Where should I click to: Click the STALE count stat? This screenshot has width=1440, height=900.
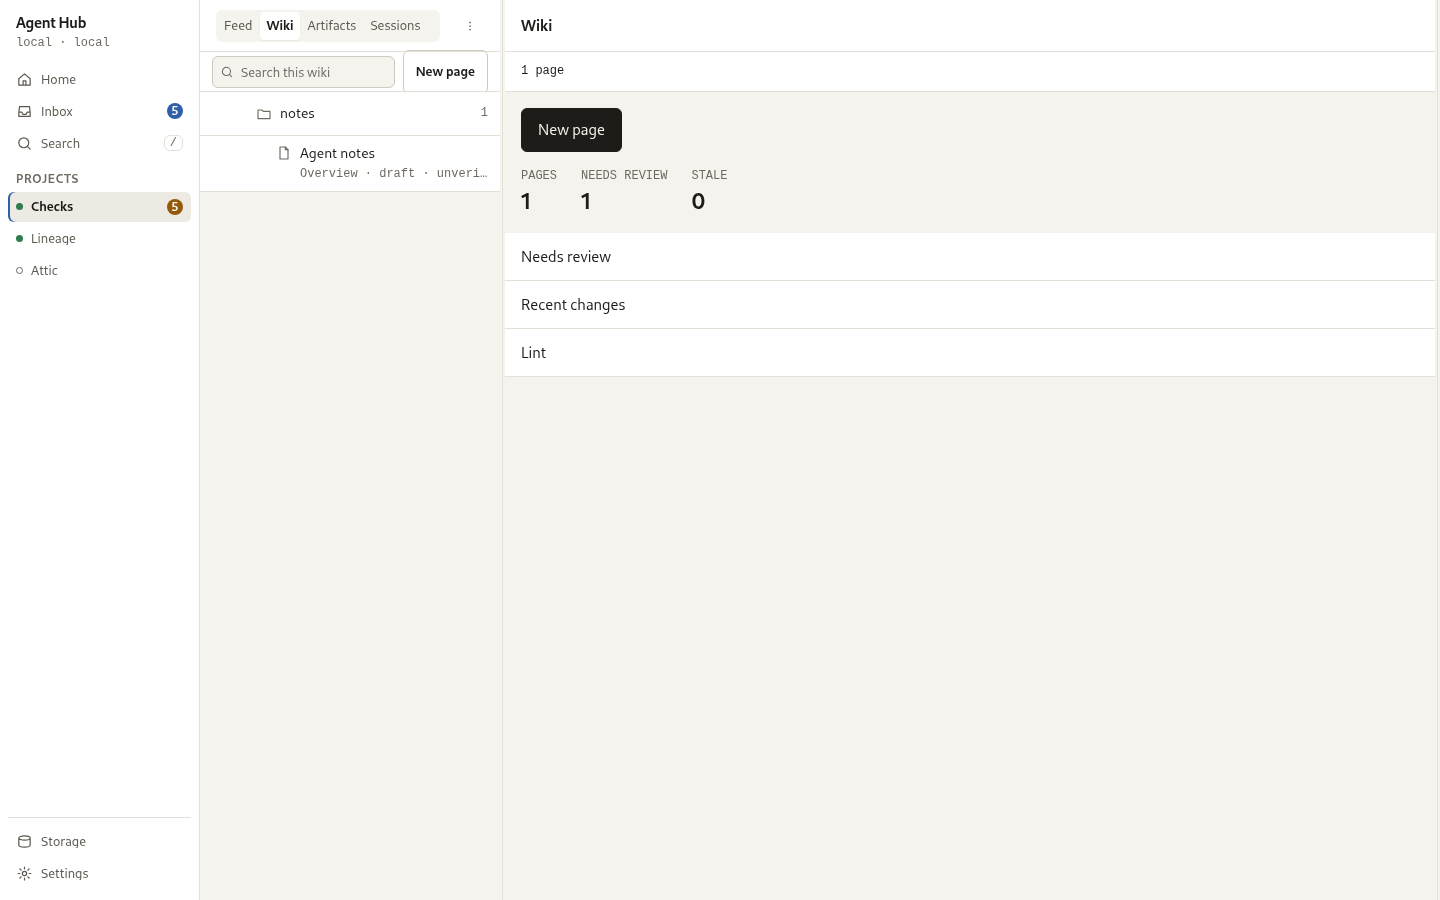tap(709, 191)
